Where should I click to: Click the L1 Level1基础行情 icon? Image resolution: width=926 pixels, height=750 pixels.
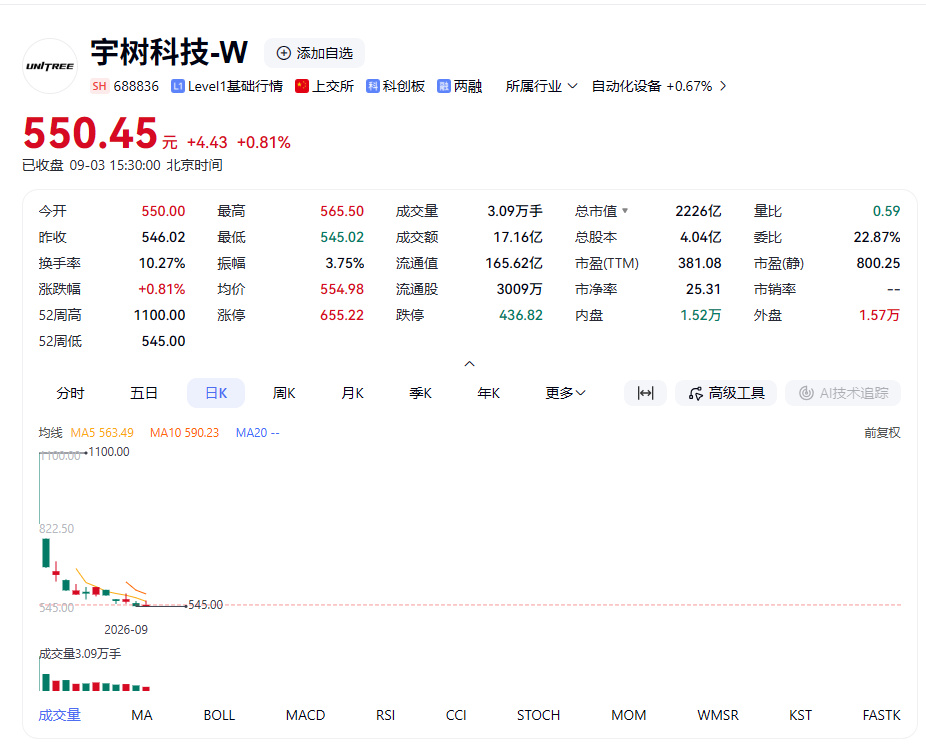click(x=177, y=86)
